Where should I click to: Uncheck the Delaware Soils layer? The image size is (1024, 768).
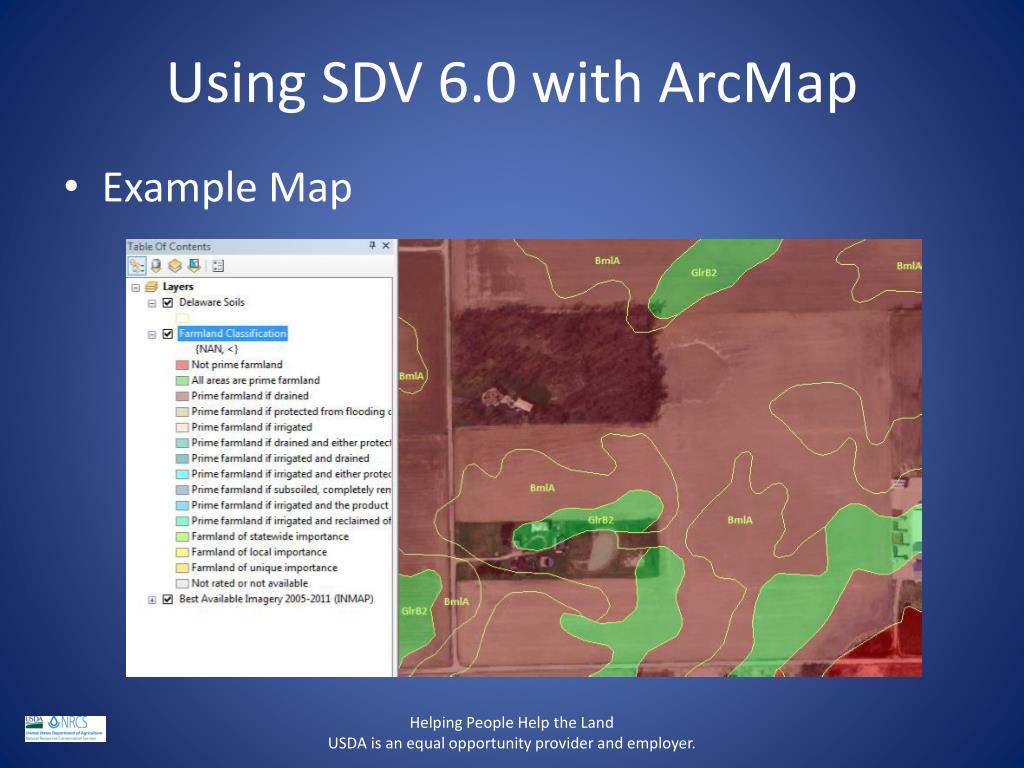(x=168, y=302)
